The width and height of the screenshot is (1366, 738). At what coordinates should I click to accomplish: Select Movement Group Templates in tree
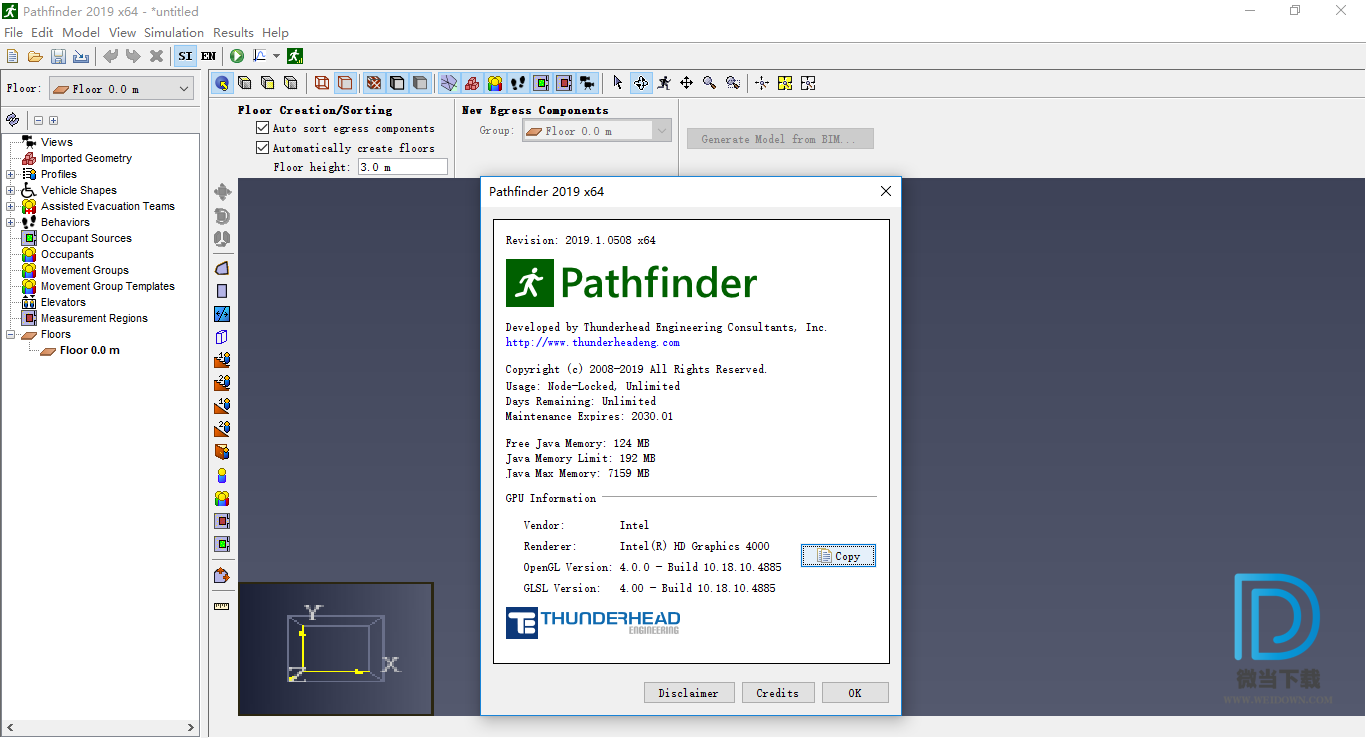tap(107, 286)
